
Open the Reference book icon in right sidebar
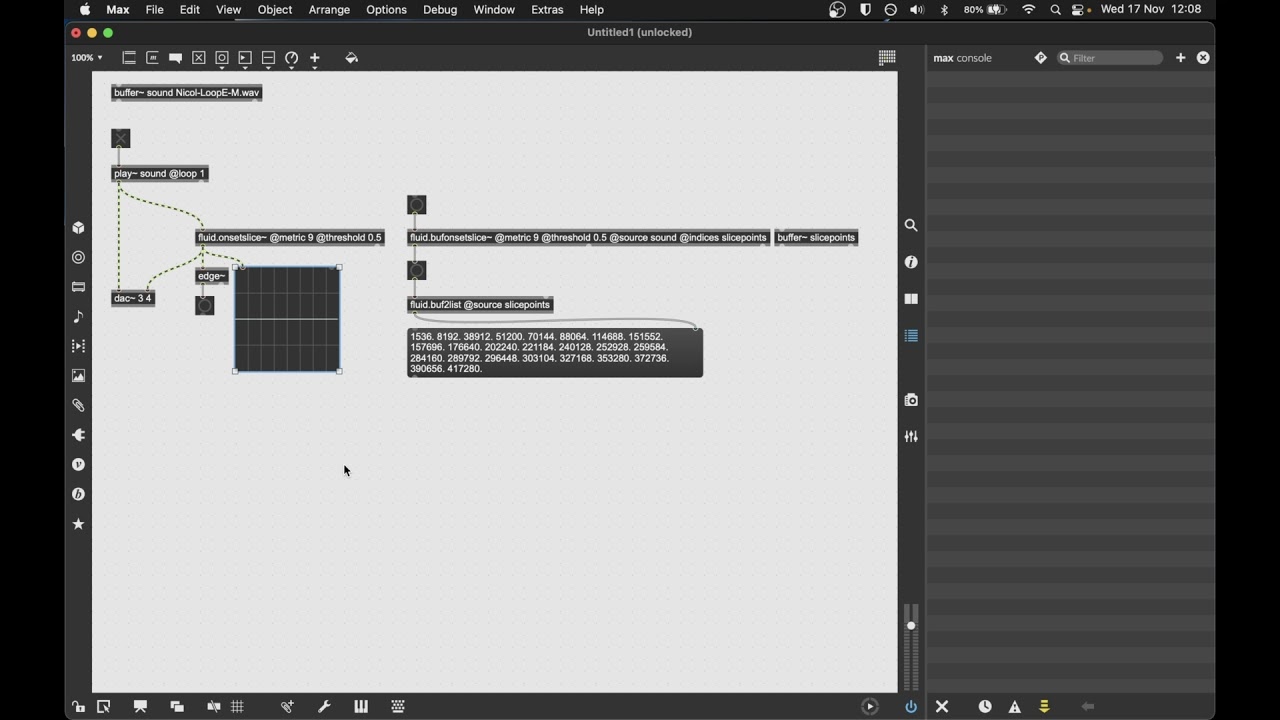[x=911, y=299]
